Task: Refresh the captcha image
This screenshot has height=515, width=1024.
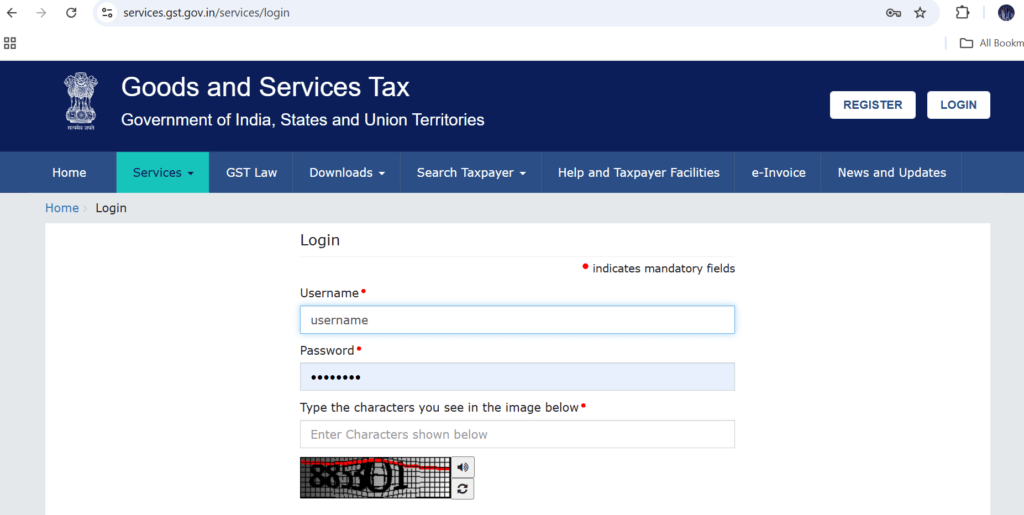Action: pos(462,489)
